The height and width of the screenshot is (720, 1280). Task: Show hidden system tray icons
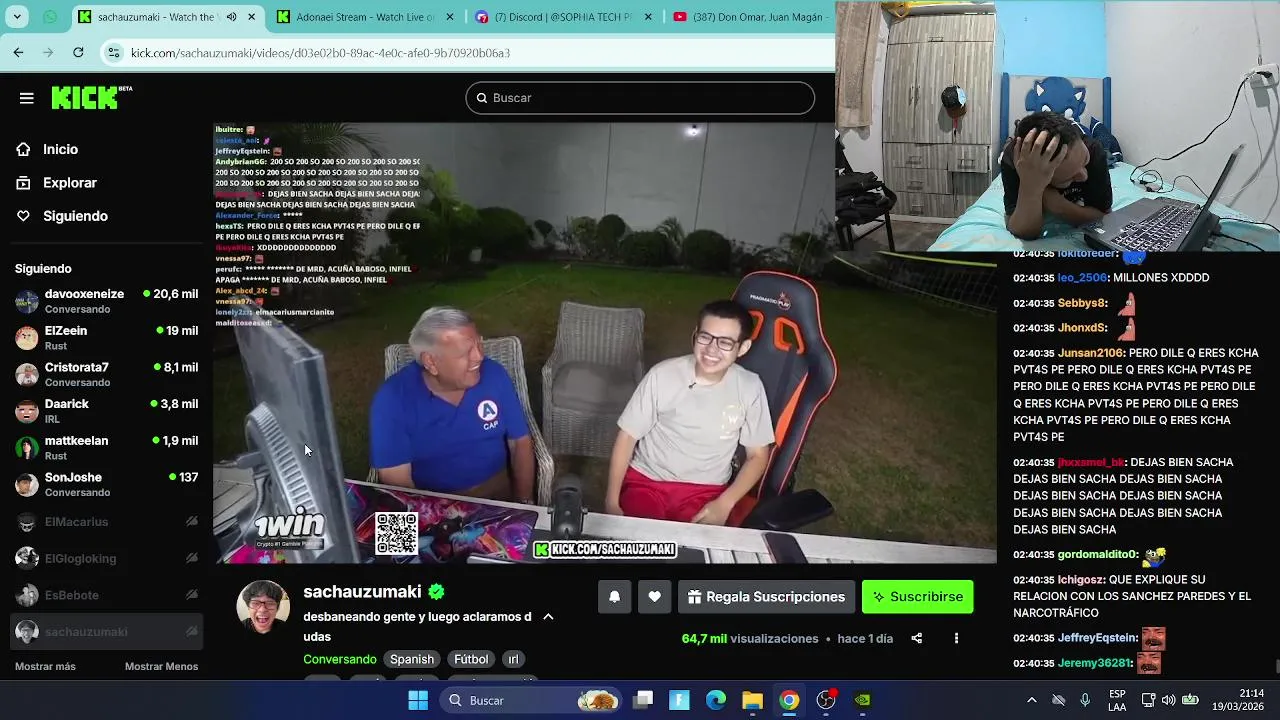(x=1032, y=700)
